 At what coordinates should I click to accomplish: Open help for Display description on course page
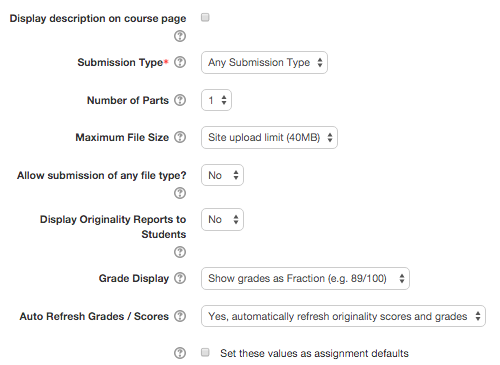pos(180,36)
